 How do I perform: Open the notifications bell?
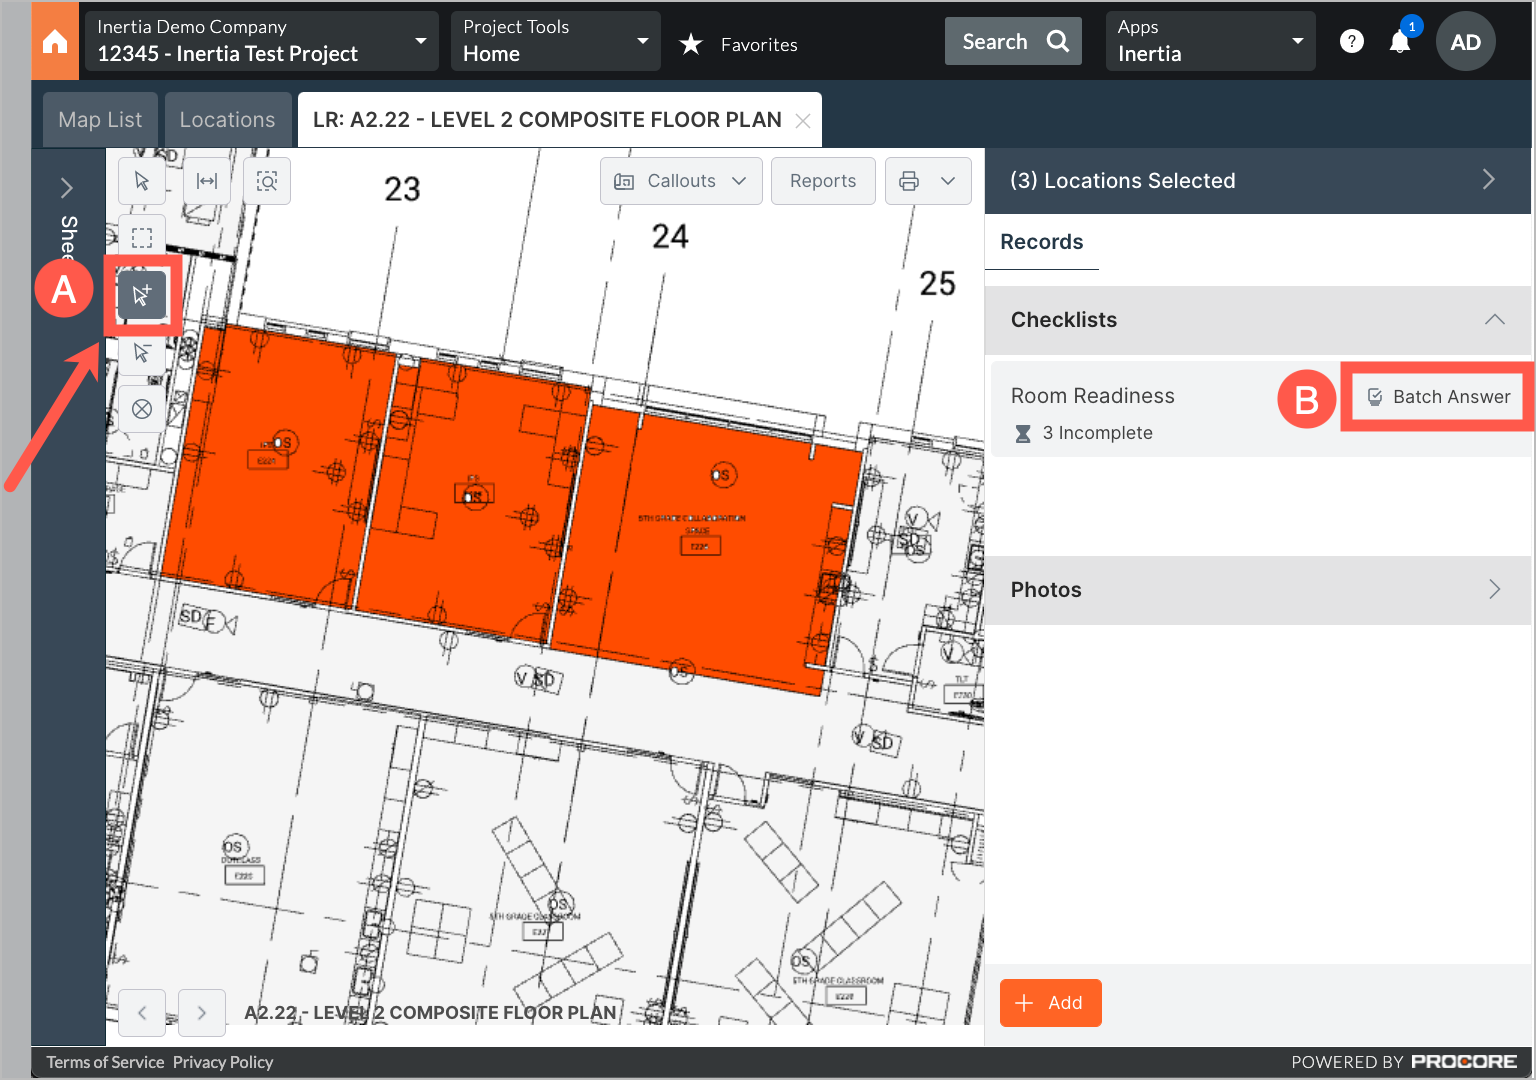(x=1401, y=41)
